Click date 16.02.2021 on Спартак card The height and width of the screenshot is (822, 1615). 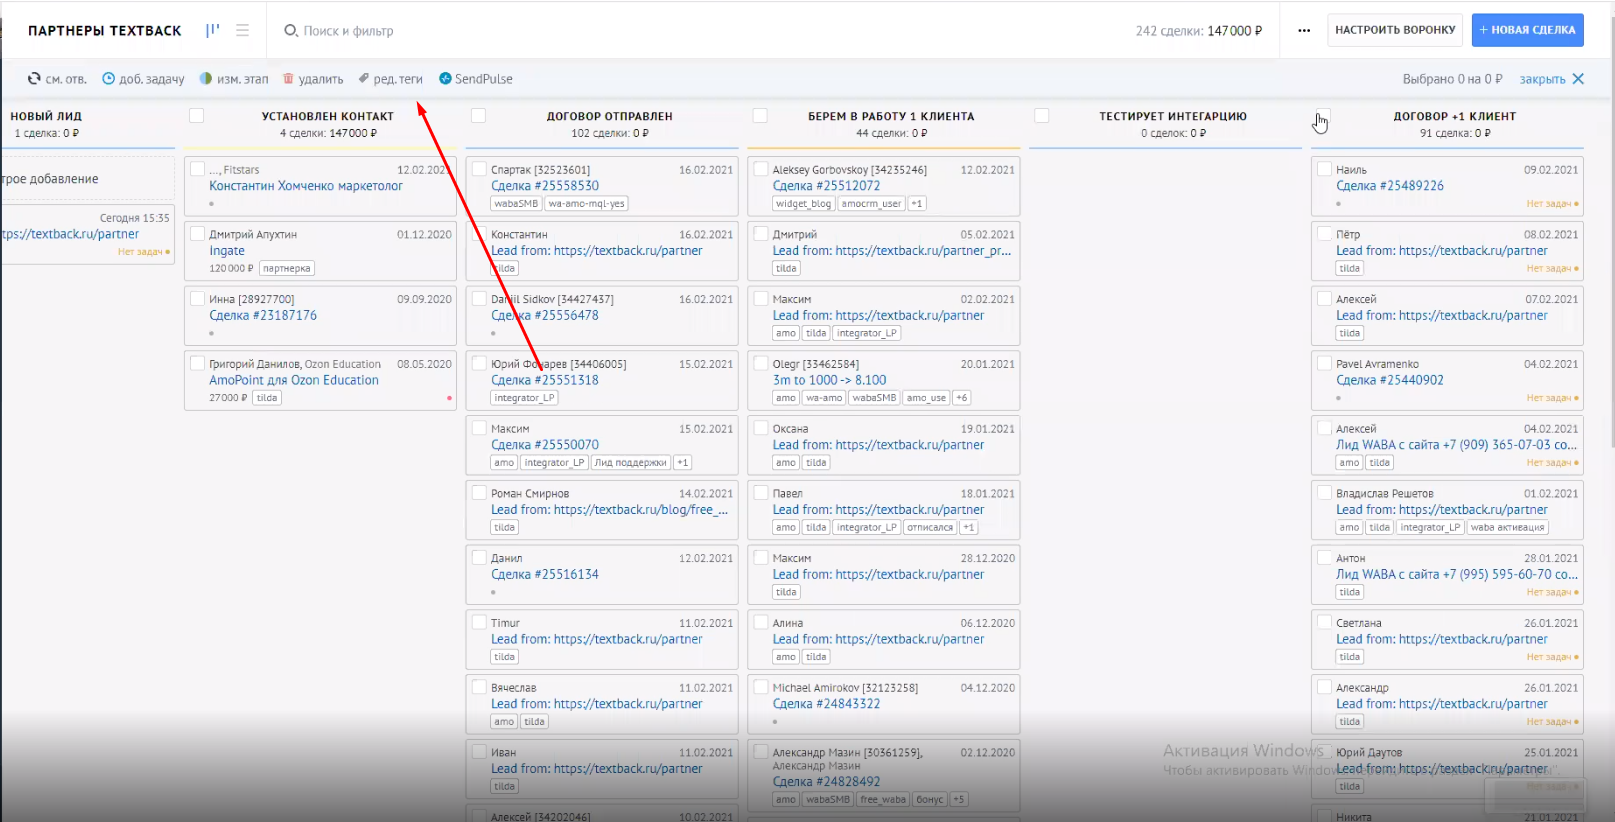706,170
